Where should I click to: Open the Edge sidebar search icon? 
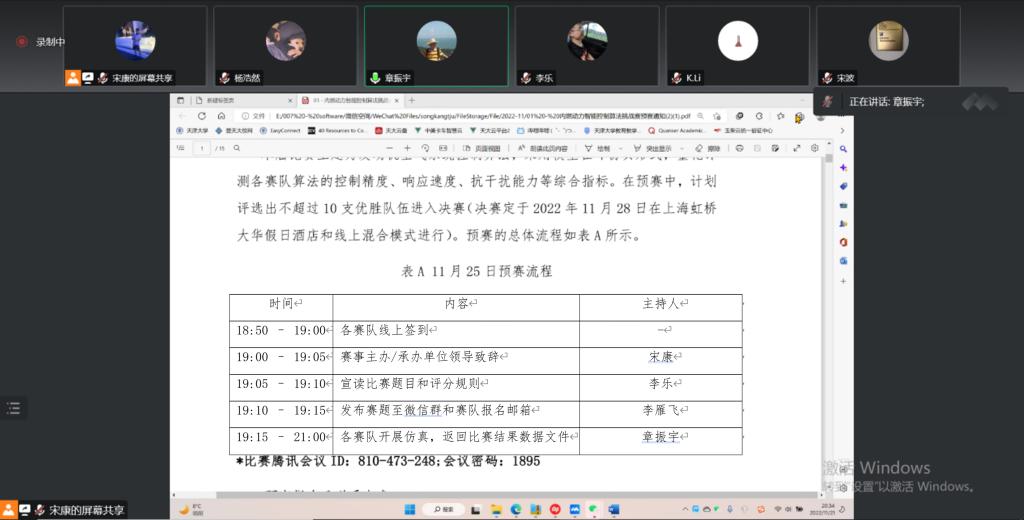(843, 148)
